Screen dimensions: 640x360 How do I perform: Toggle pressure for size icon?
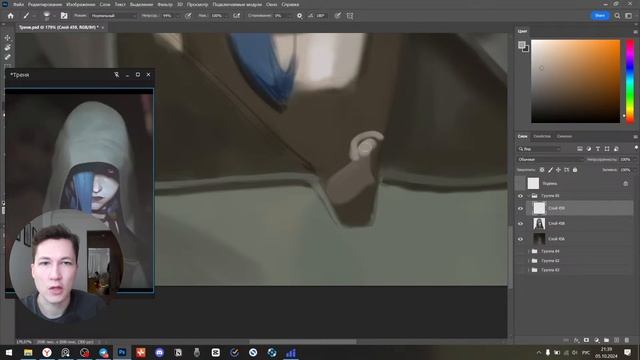pyautogui.click(x=338, y=16)
